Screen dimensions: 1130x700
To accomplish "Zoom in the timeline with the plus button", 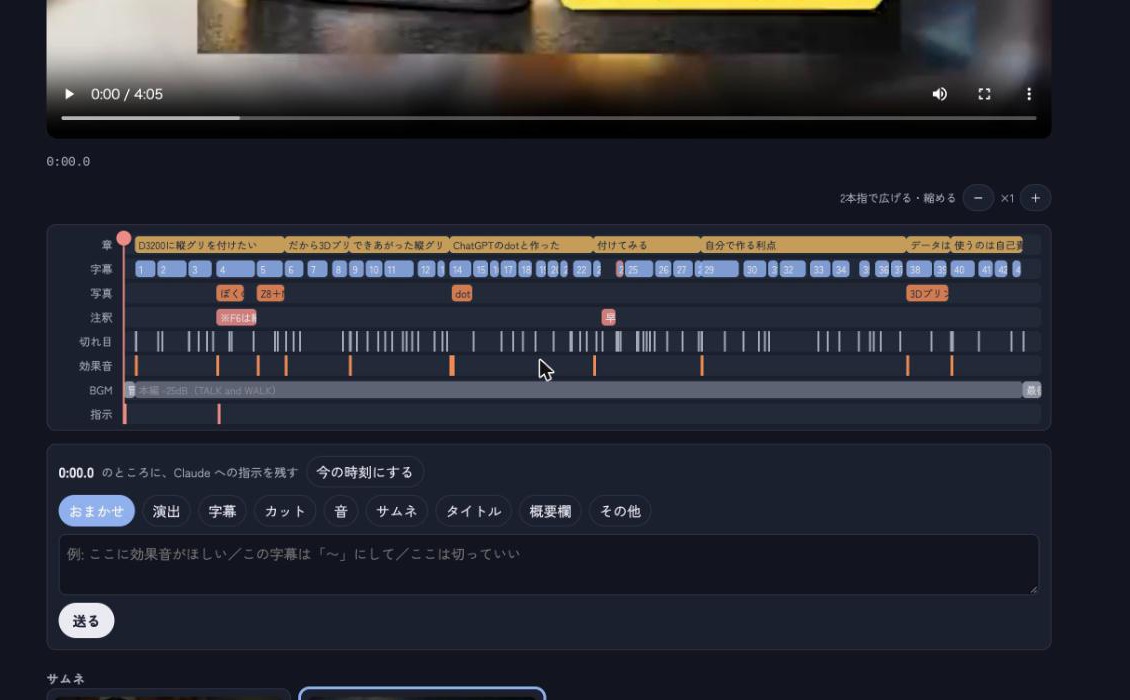I will (x=1036, y=198).
